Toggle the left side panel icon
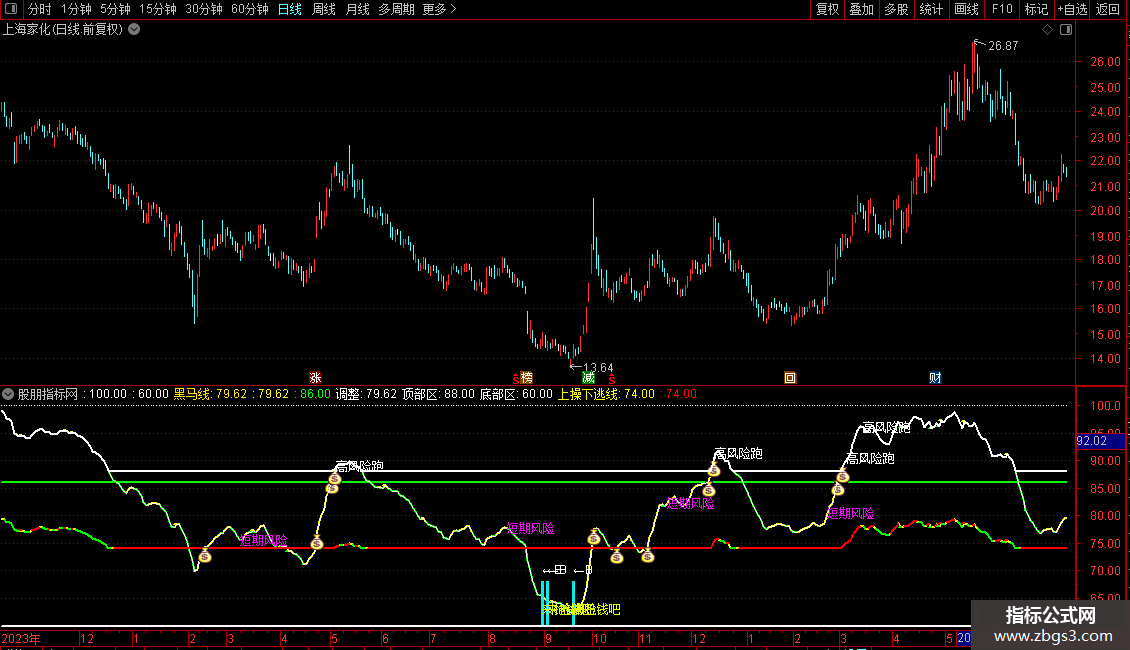This screenshot has height=650, width=1130. 11,9
